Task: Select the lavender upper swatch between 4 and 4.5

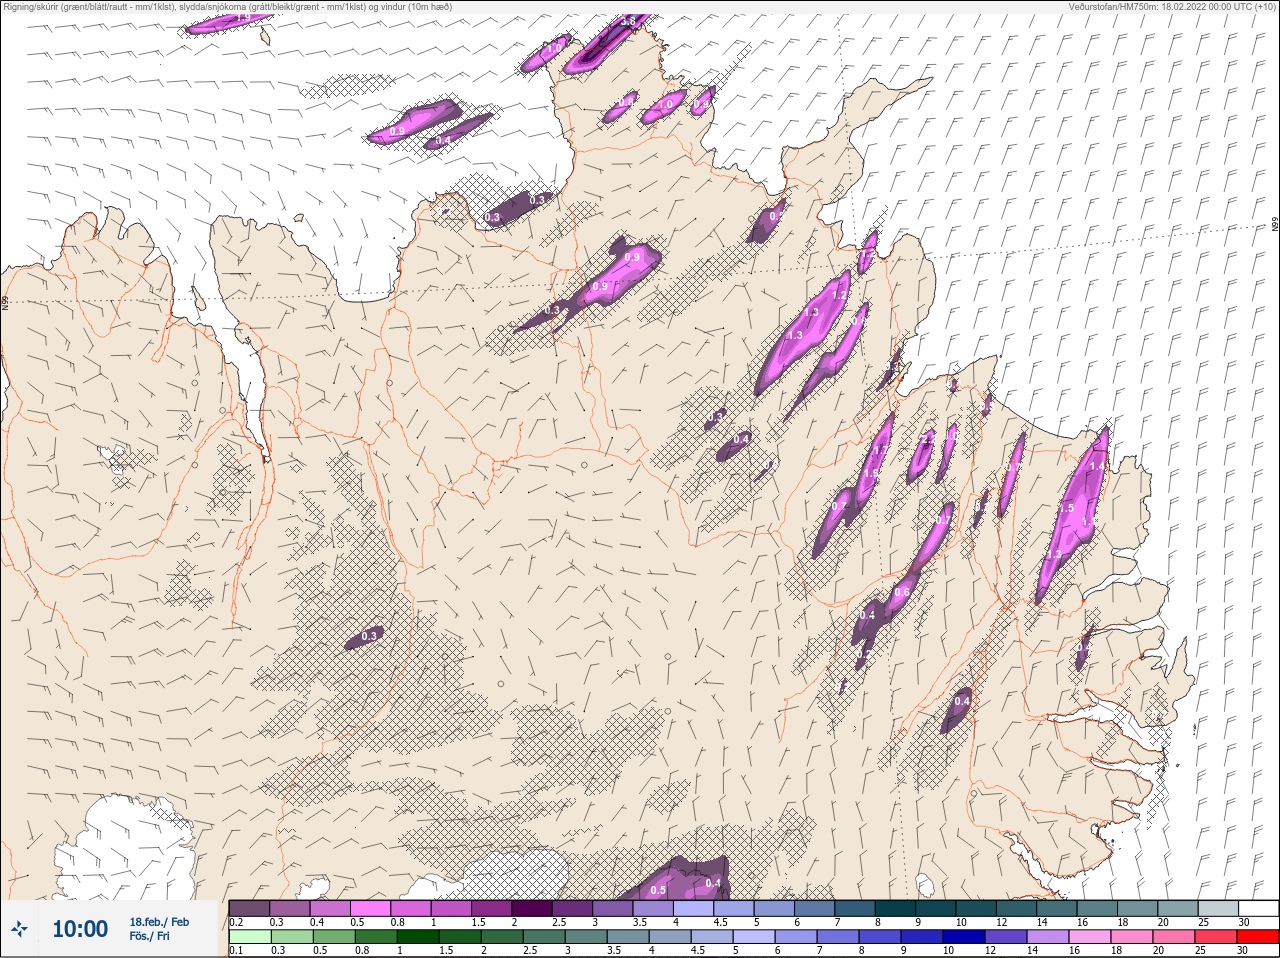Action: click(693, 909)
